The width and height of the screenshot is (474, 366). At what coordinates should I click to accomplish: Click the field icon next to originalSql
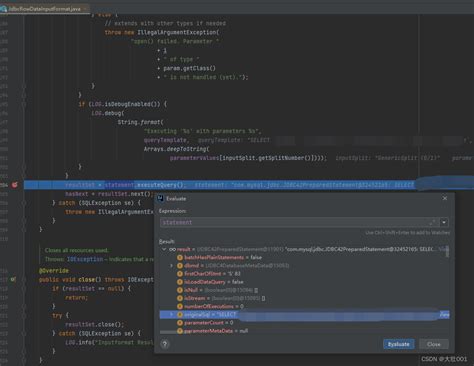(x=180, y=314)
